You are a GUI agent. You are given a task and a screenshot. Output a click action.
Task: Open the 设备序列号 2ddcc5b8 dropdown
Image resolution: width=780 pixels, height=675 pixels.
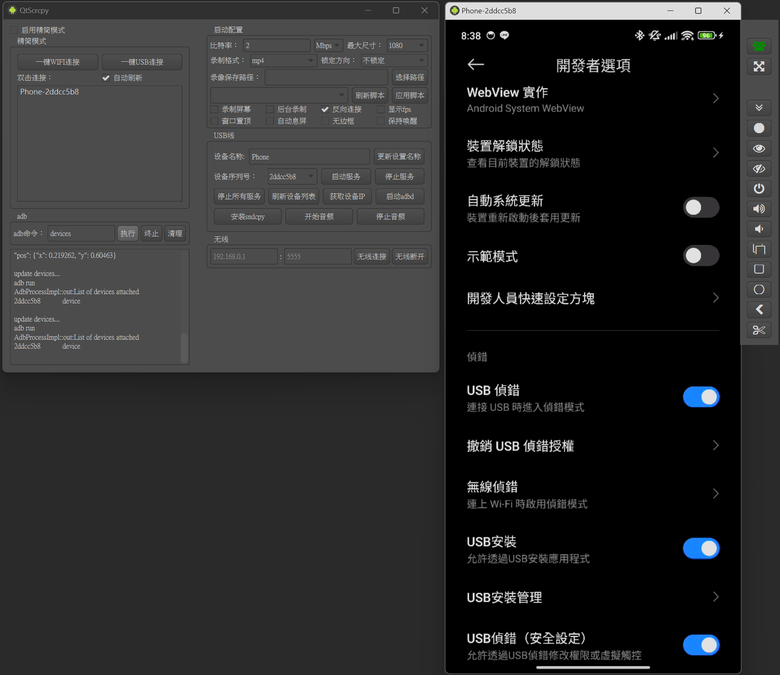[x=292, y=176]
